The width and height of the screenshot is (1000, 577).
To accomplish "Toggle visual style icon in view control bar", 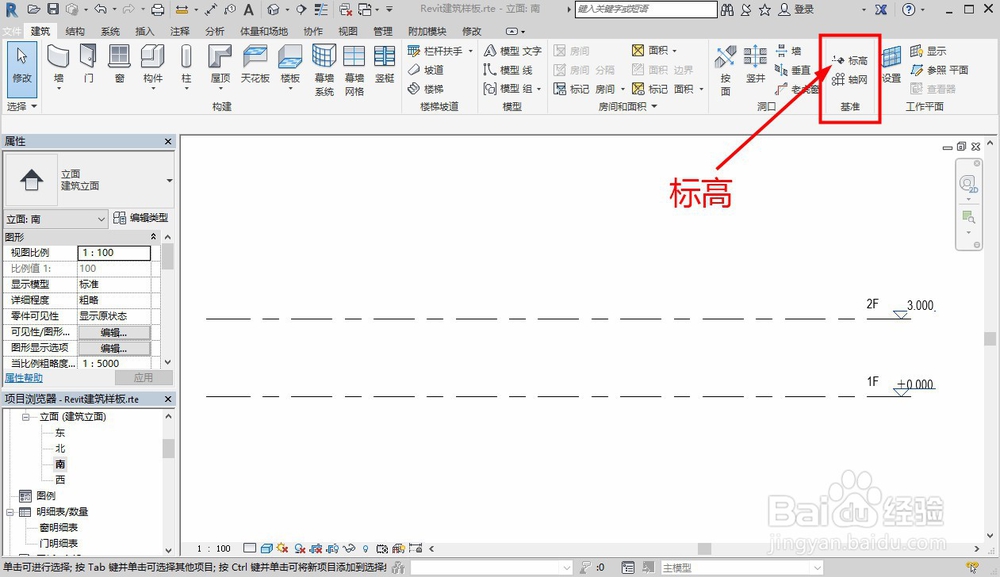I will [267, 548].
